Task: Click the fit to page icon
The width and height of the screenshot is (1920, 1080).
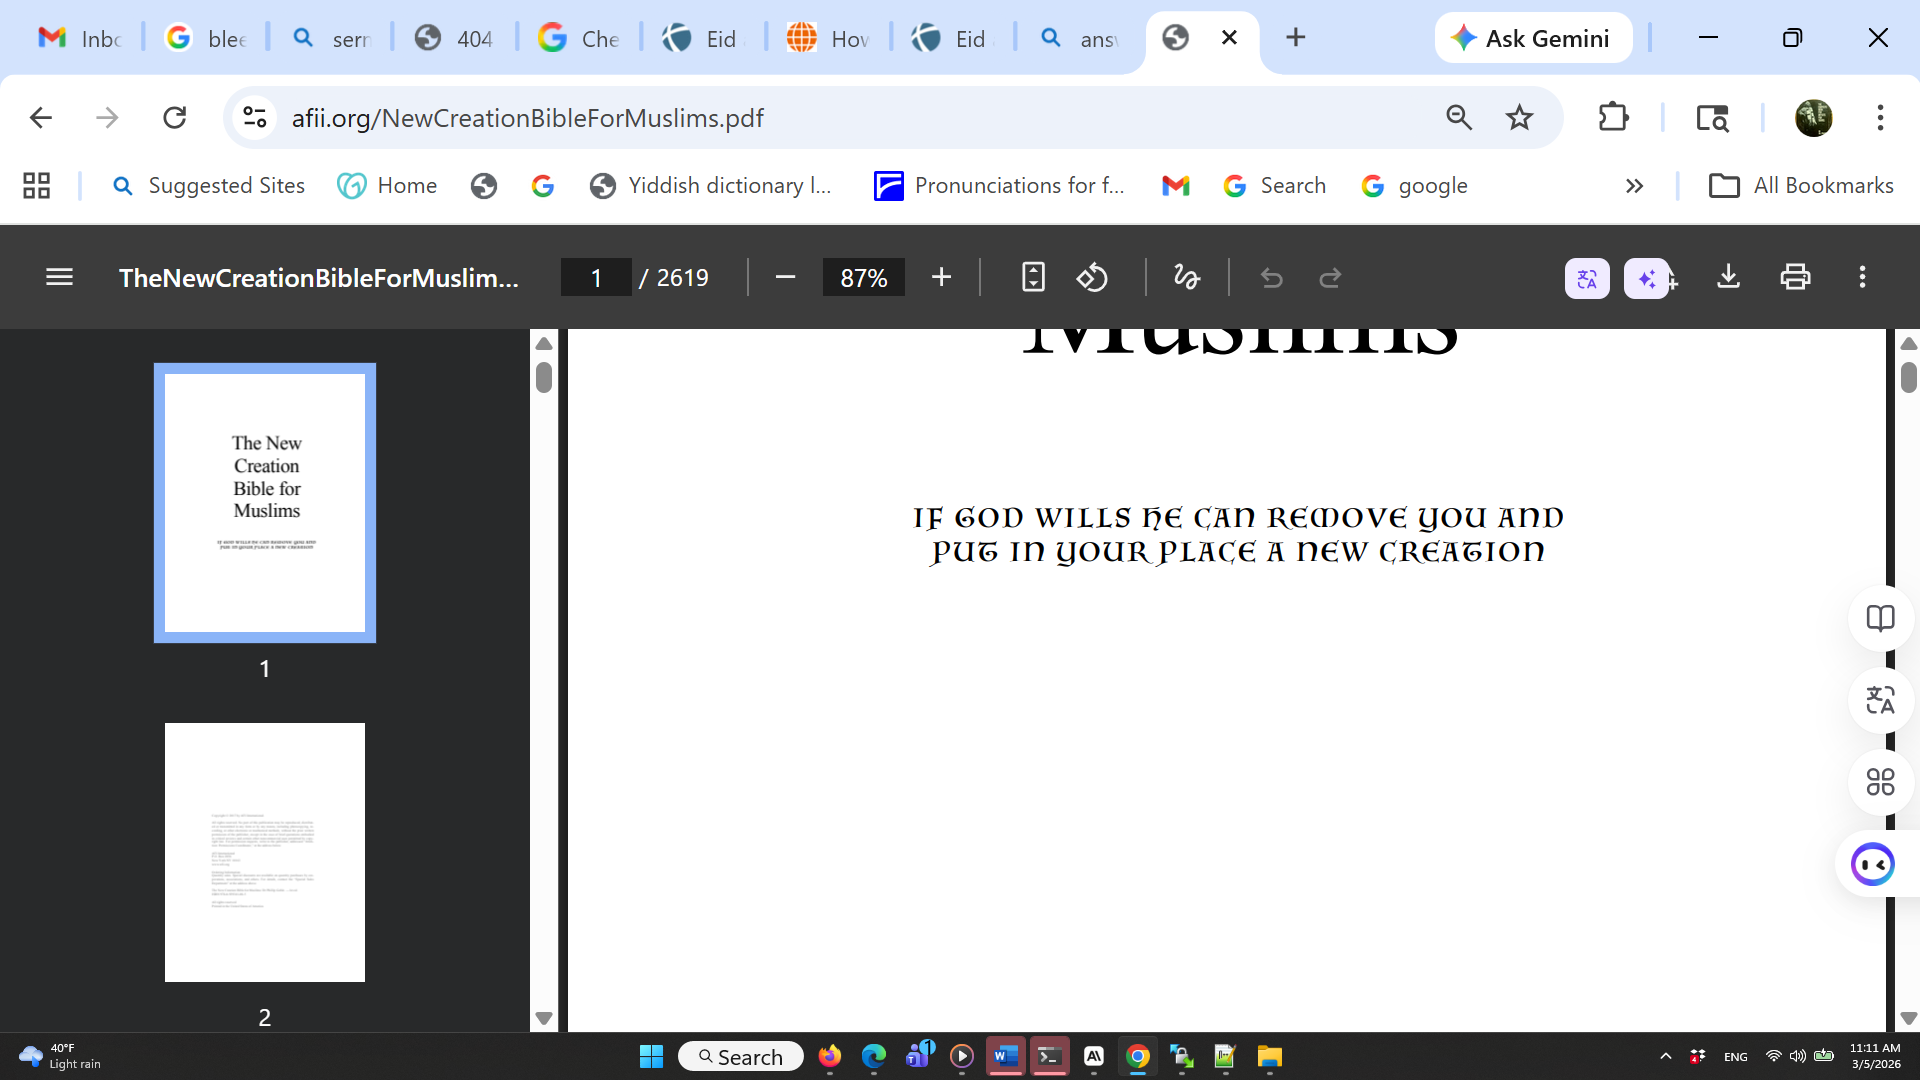Action: click(1033, 277)
